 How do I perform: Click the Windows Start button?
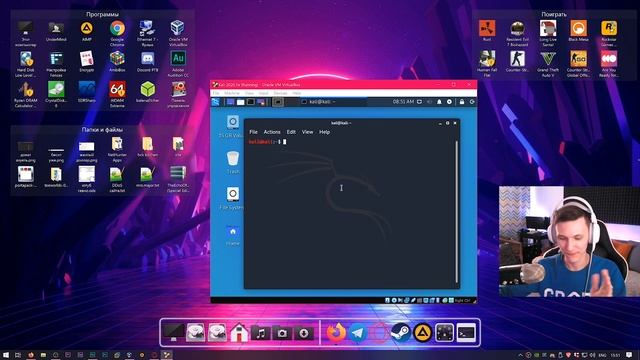(x=6, y=355)
